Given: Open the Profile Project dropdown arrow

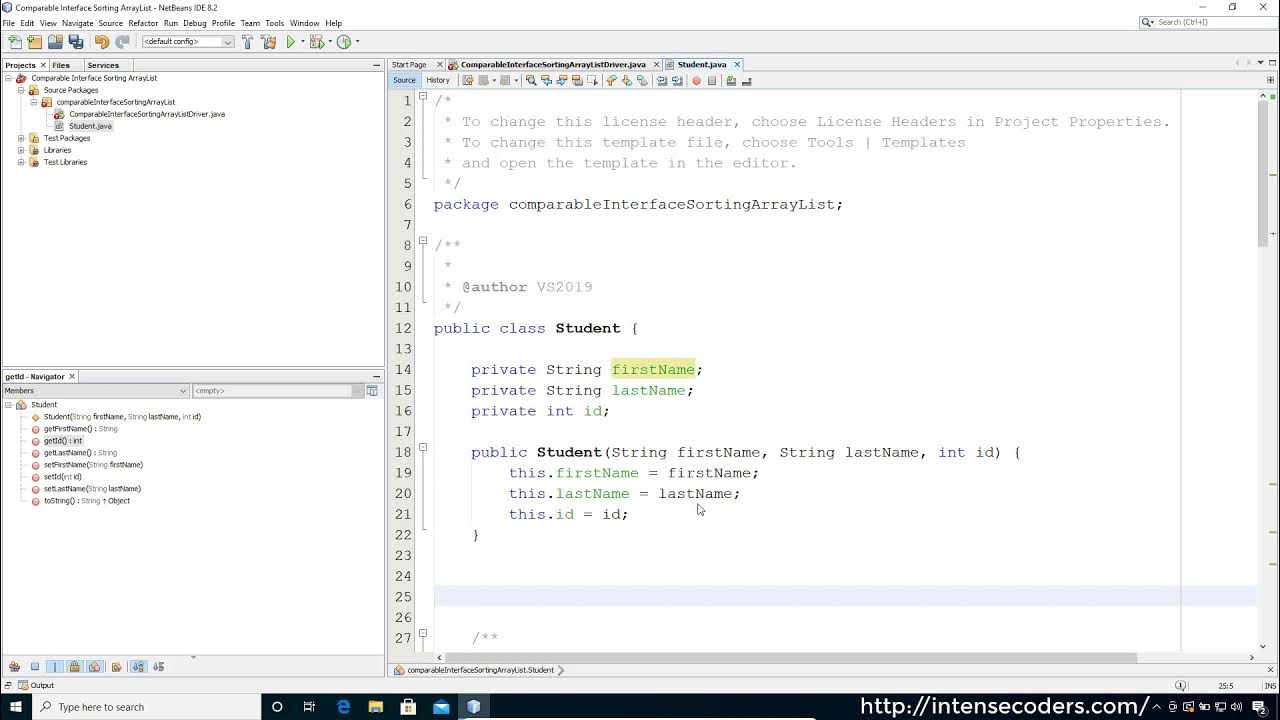Looking at the screenshot, I should [356, 42].
